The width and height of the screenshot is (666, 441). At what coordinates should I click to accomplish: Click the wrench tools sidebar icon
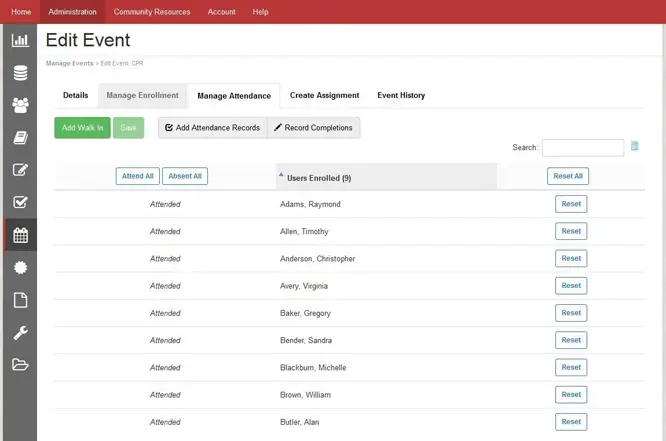coord(19,333)
